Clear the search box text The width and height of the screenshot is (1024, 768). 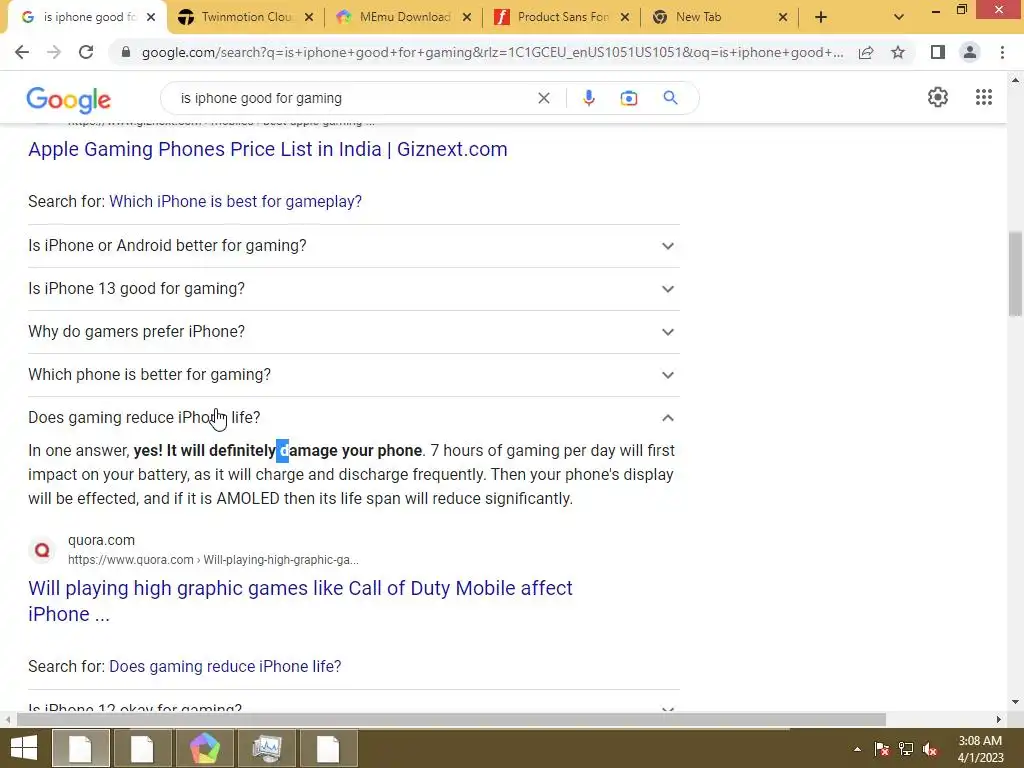click(543, 98)
